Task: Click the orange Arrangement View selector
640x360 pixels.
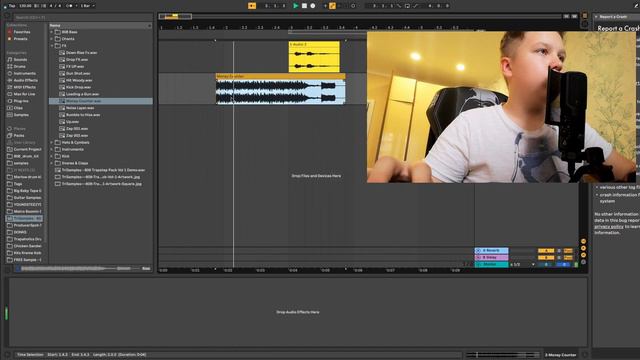Action: (x=584, y=16)
